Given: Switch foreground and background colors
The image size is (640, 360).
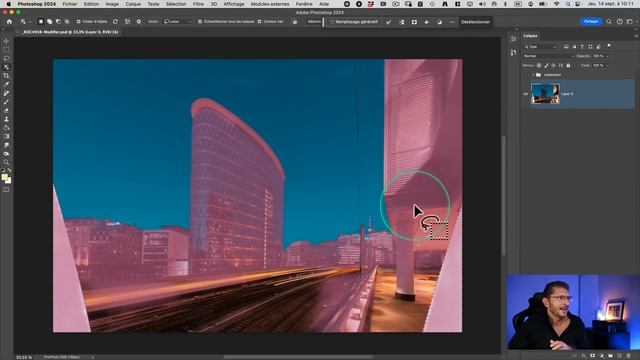Looking at the screenshot, I should [x=9, y=171].
